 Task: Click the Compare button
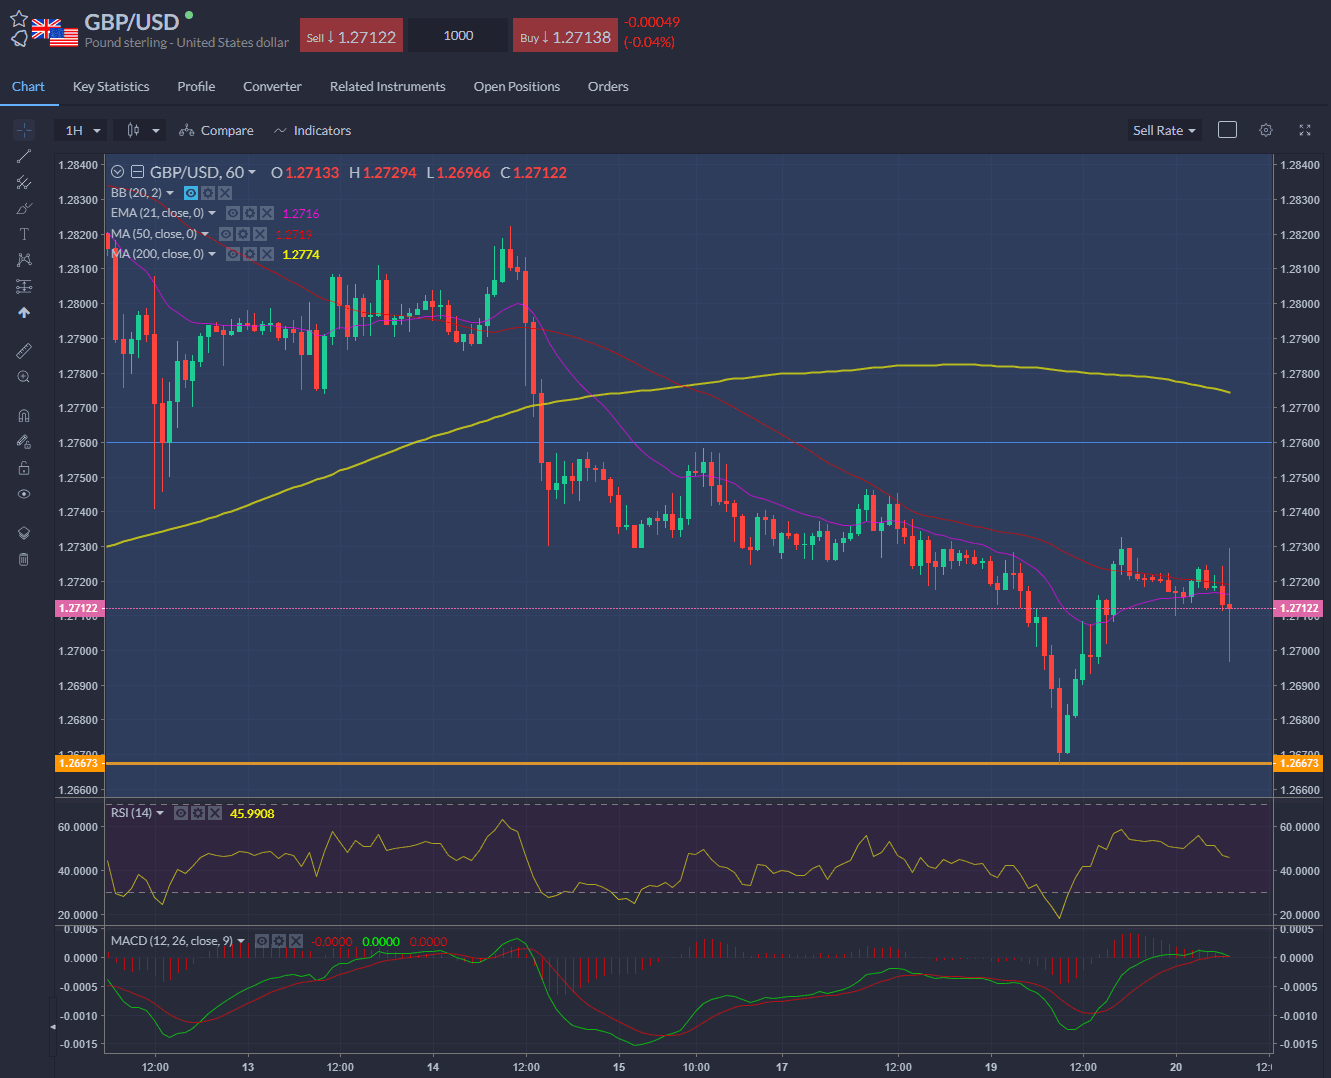[x=216, y=130]
